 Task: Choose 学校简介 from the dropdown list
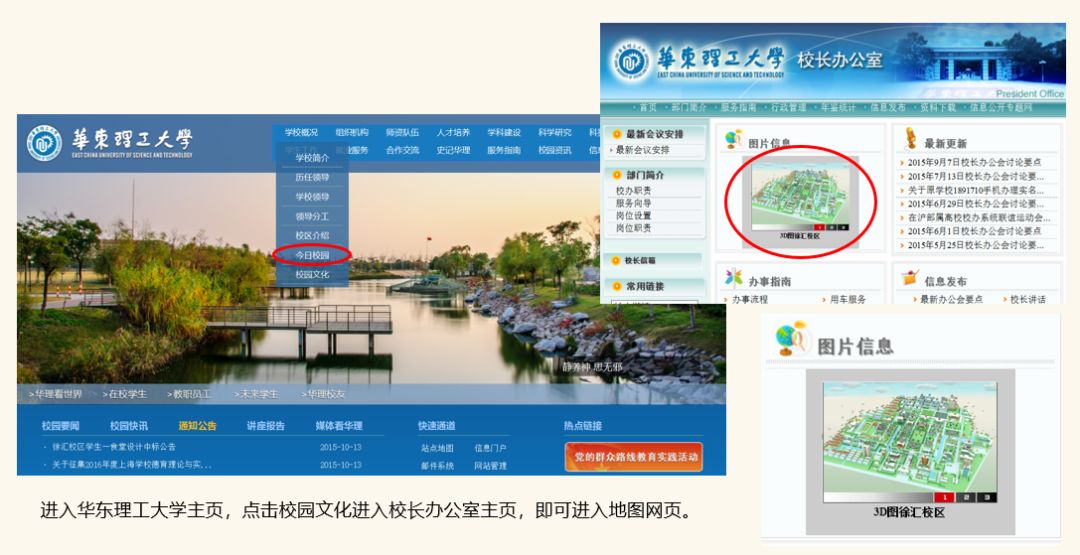point(312,158)
